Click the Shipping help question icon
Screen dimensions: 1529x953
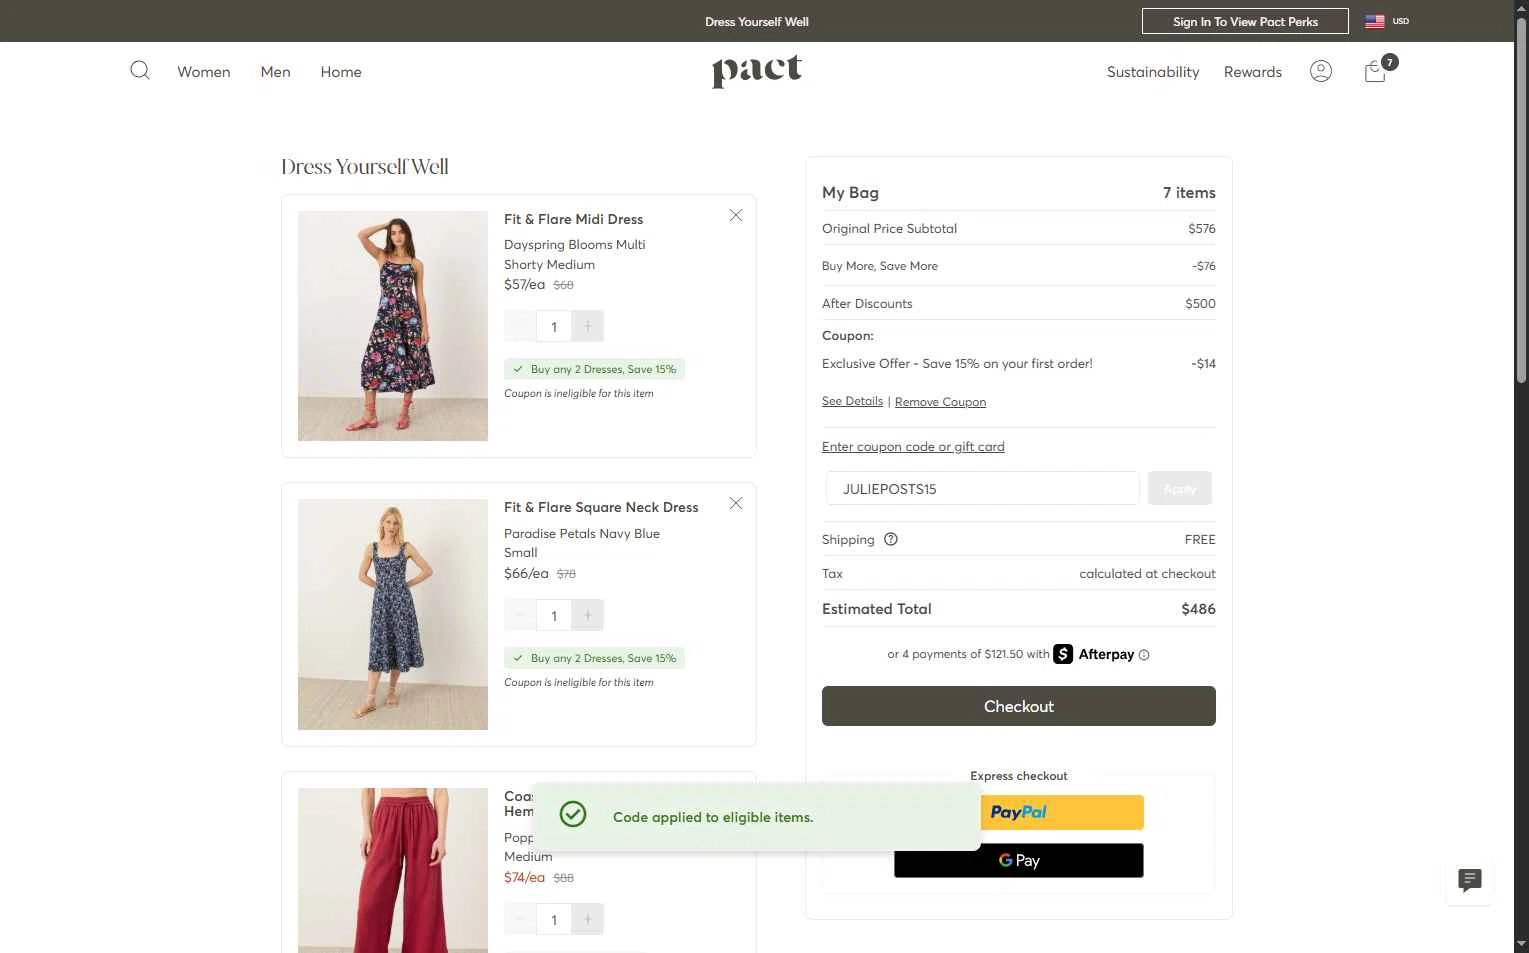tap(891, 539)
